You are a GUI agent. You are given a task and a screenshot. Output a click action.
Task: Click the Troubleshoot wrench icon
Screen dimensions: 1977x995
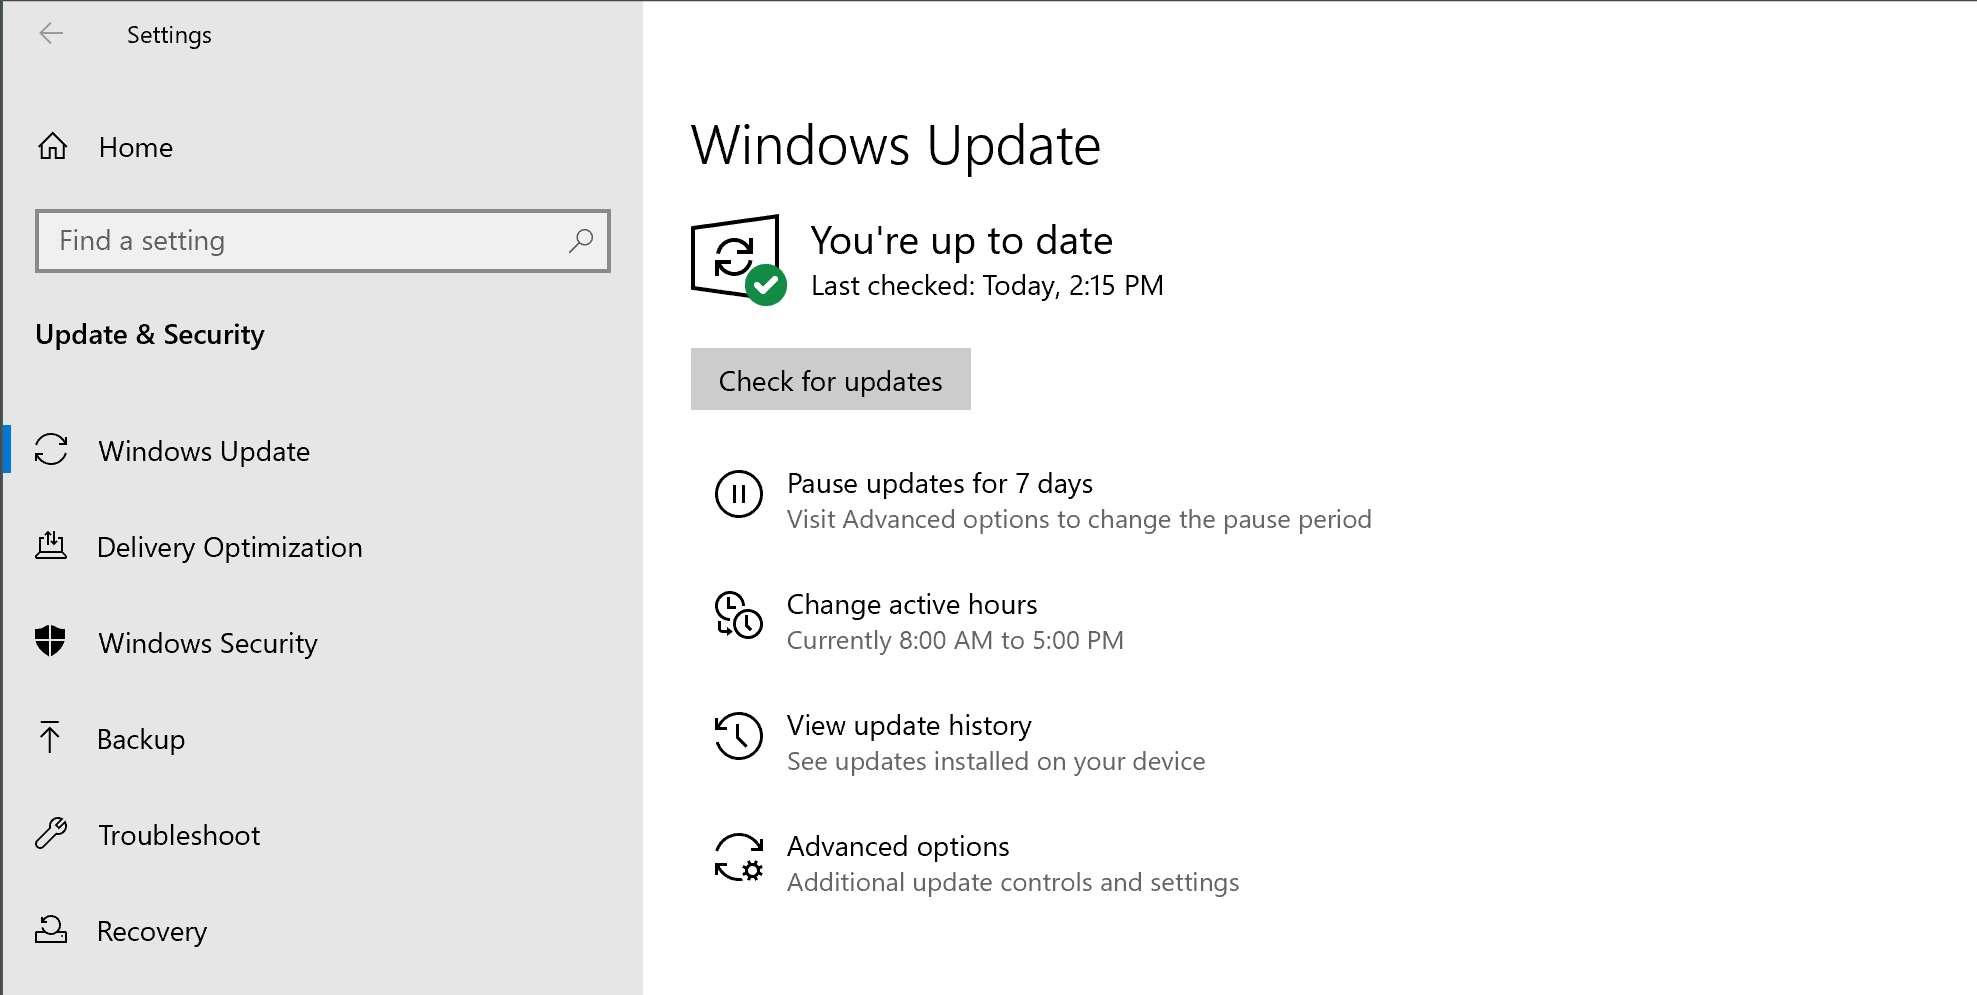coord(51,833)
